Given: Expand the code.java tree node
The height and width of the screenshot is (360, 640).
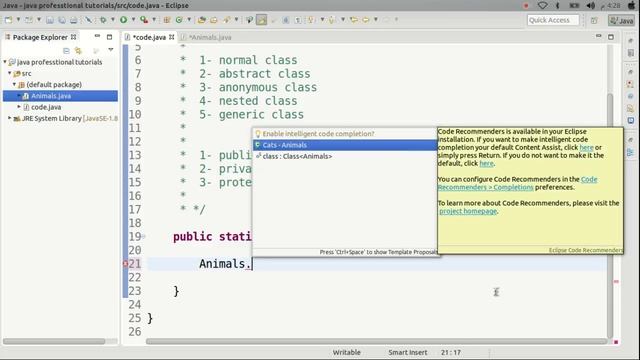Looking at the screenshot, I should [19, 107].
